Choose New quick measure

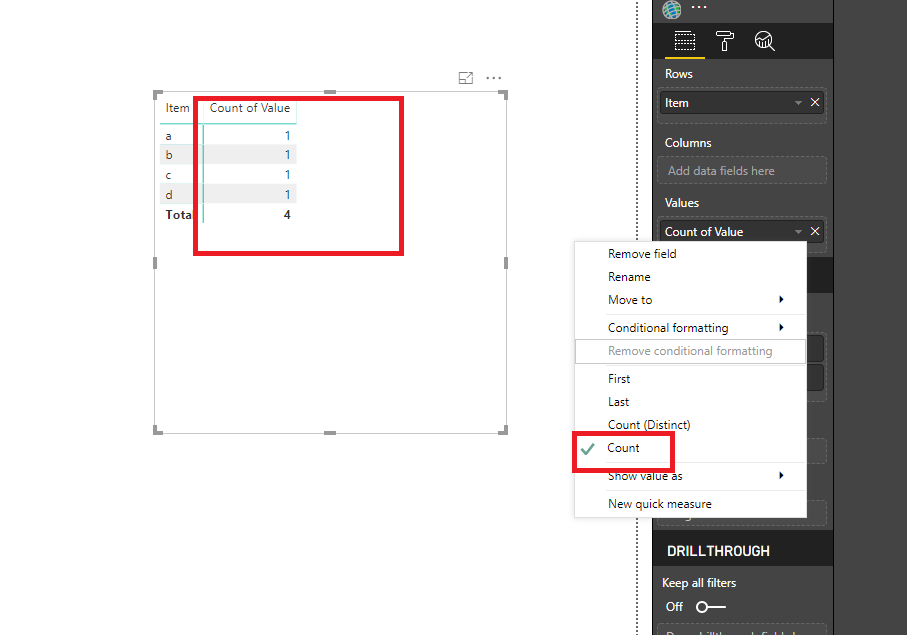pyautogui.click(x=691, y=504)
